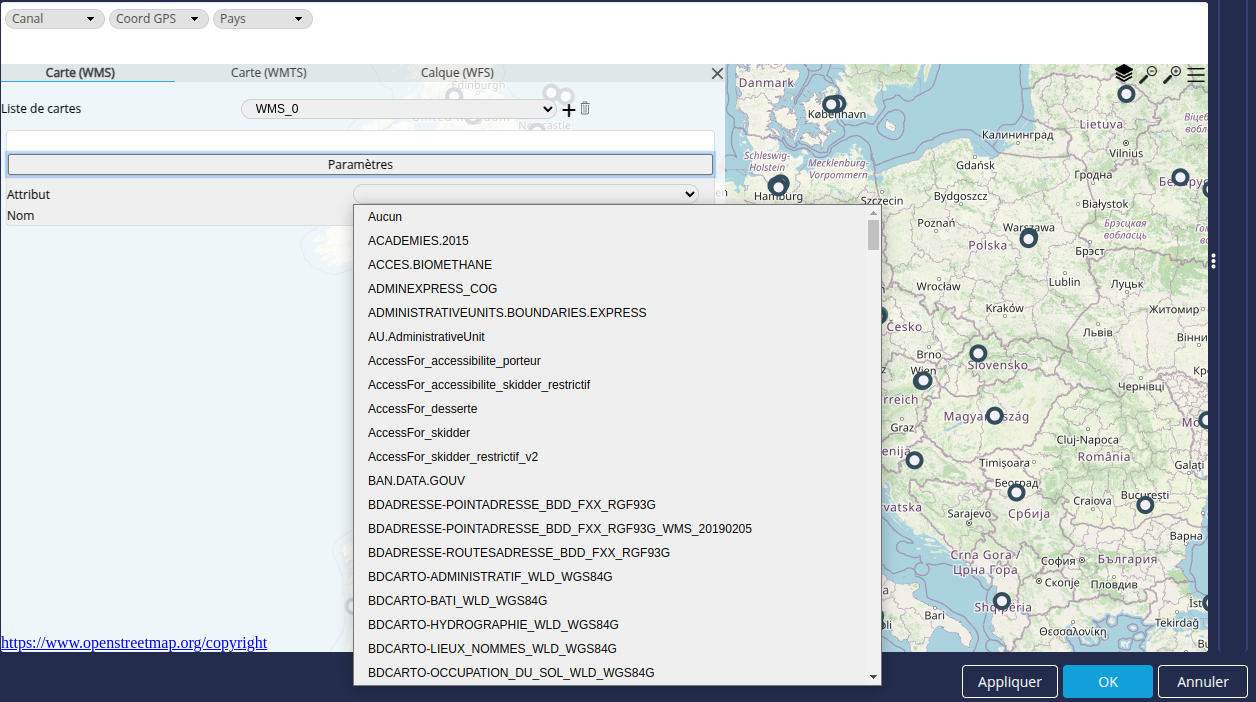The width and height of the screenshot is (1256, 702).
Task: Select ADMINEXPRESS_COG in the list
Action: coord(610,289)
